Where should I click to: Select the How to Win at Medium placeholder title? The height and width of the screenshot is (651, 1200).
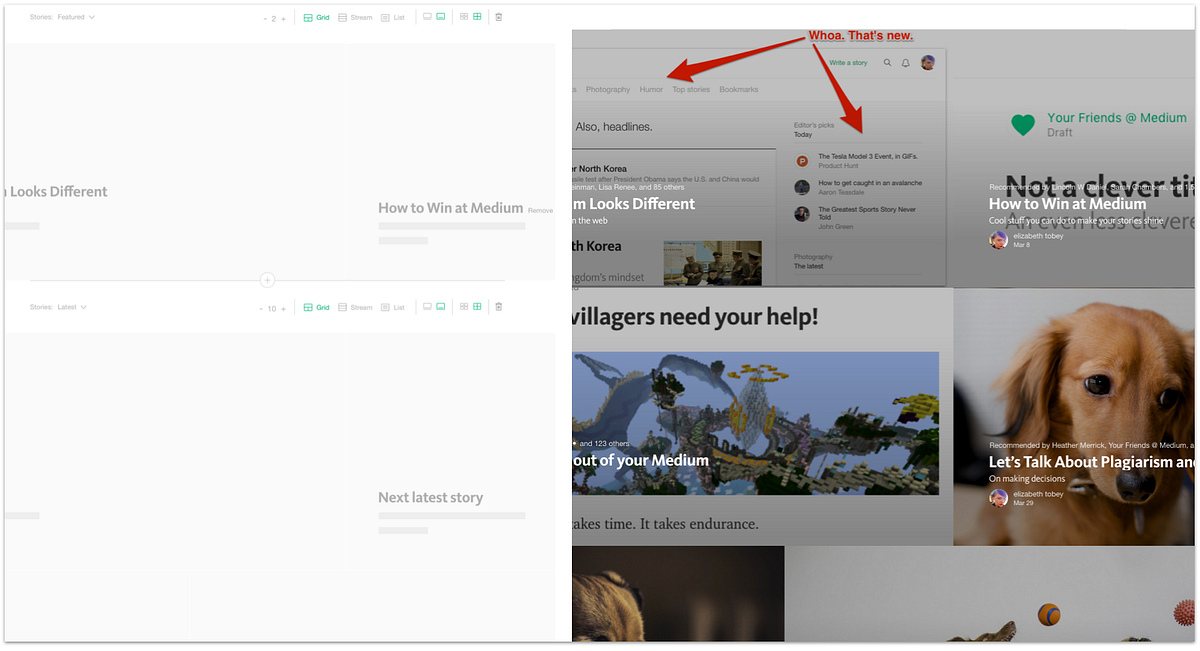pyautogui.click(x=451, y=208)
